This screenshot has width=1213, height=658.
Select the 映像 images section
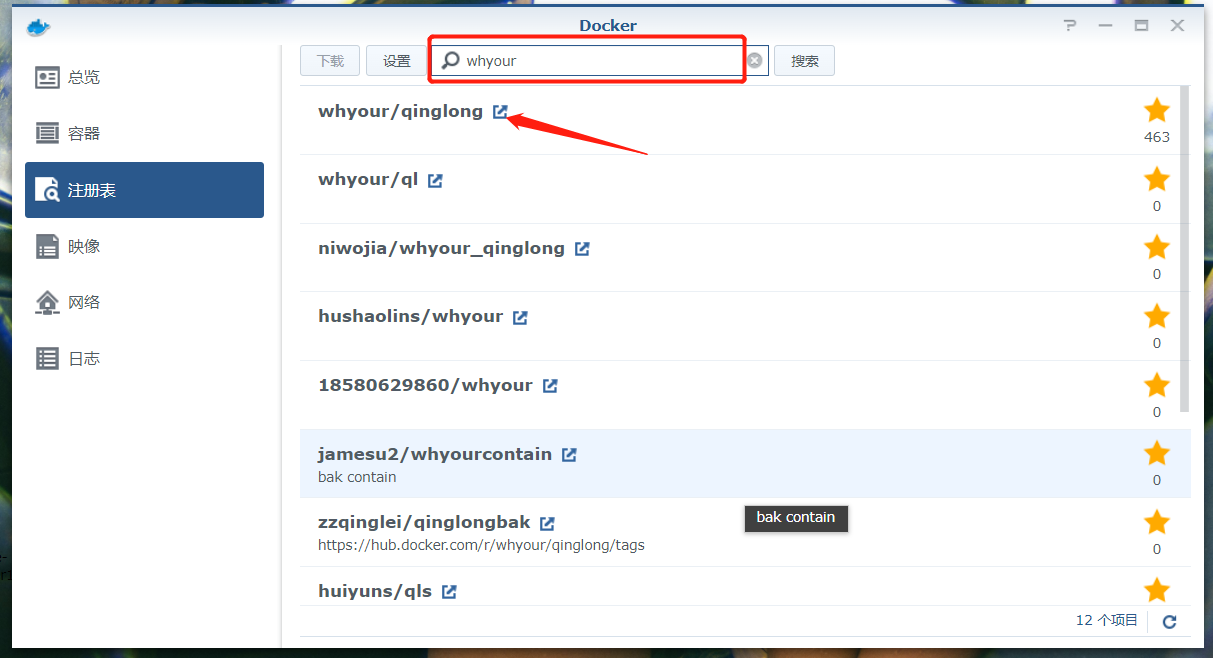85,245
